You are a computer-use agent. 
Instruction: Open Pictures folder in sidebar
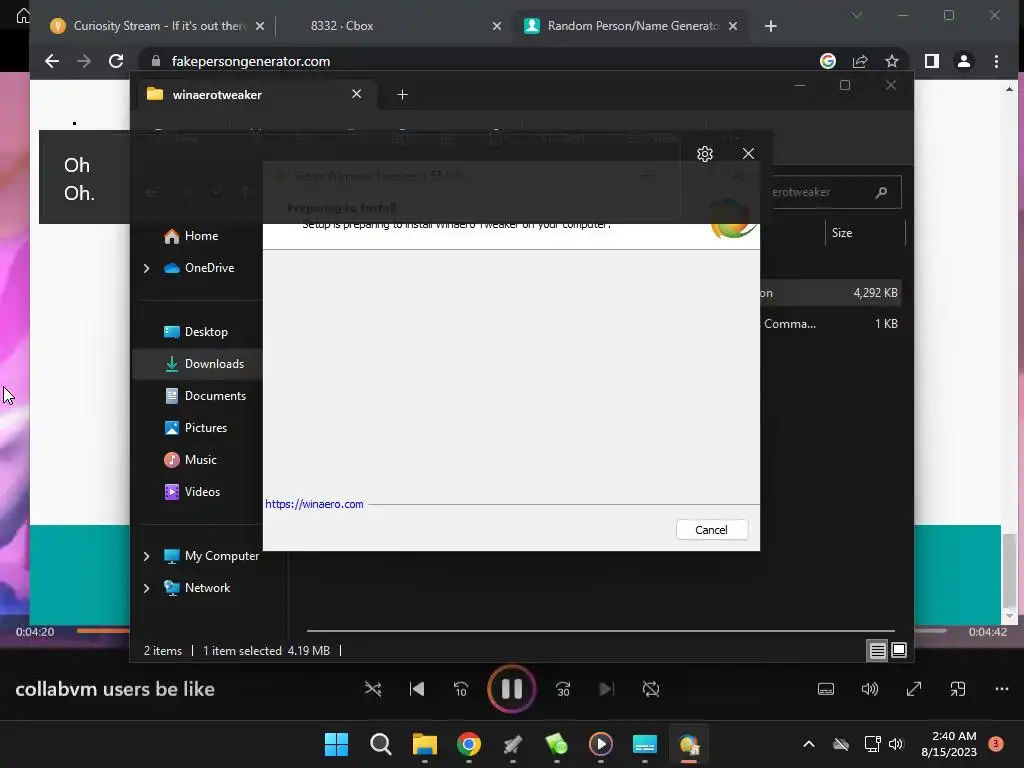click(195, 428)
